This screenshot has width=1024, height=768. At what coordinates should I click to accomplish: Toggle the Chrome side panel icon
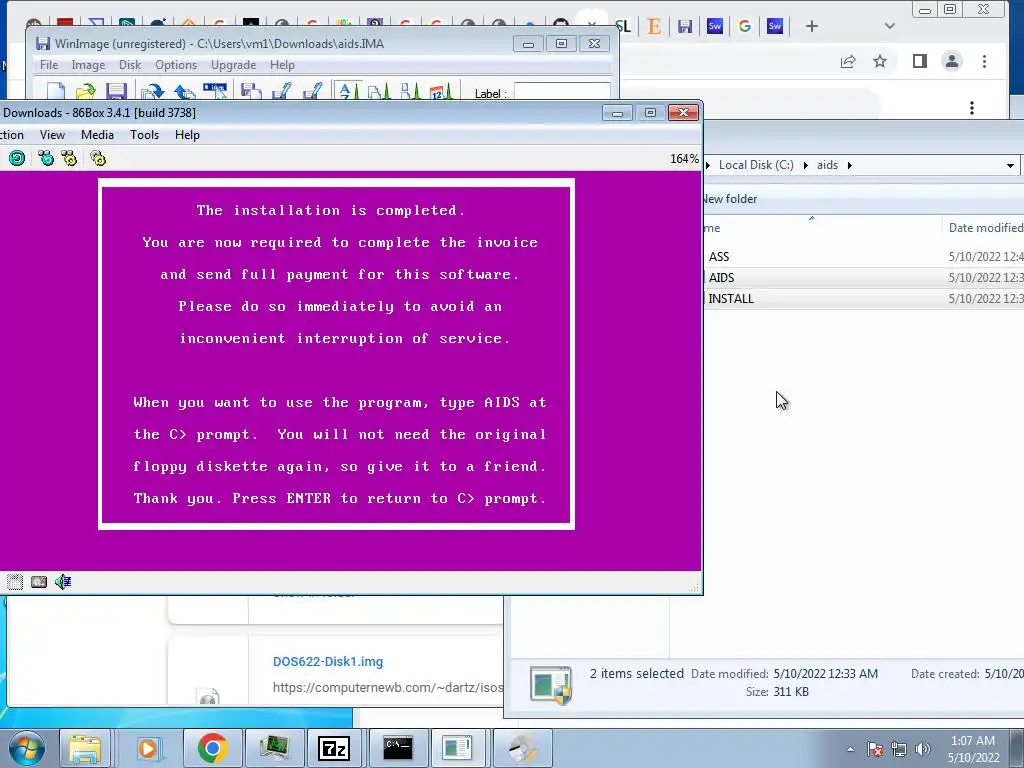tap(920, 61)
